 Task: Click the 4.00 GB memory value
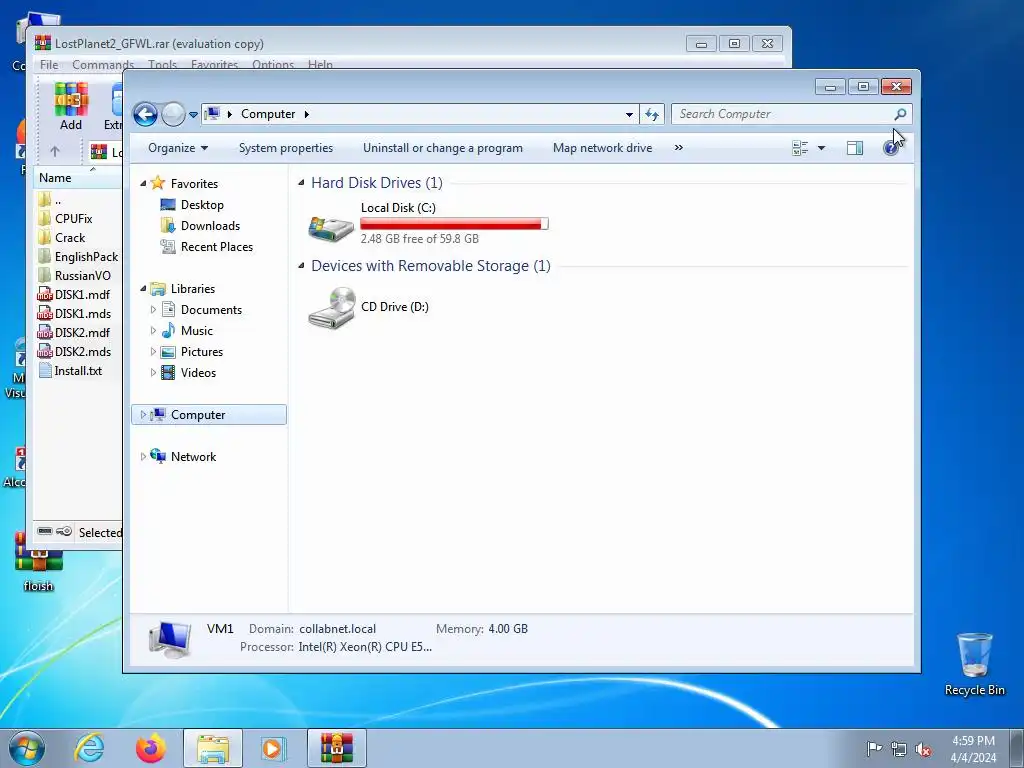pos(508,629)
